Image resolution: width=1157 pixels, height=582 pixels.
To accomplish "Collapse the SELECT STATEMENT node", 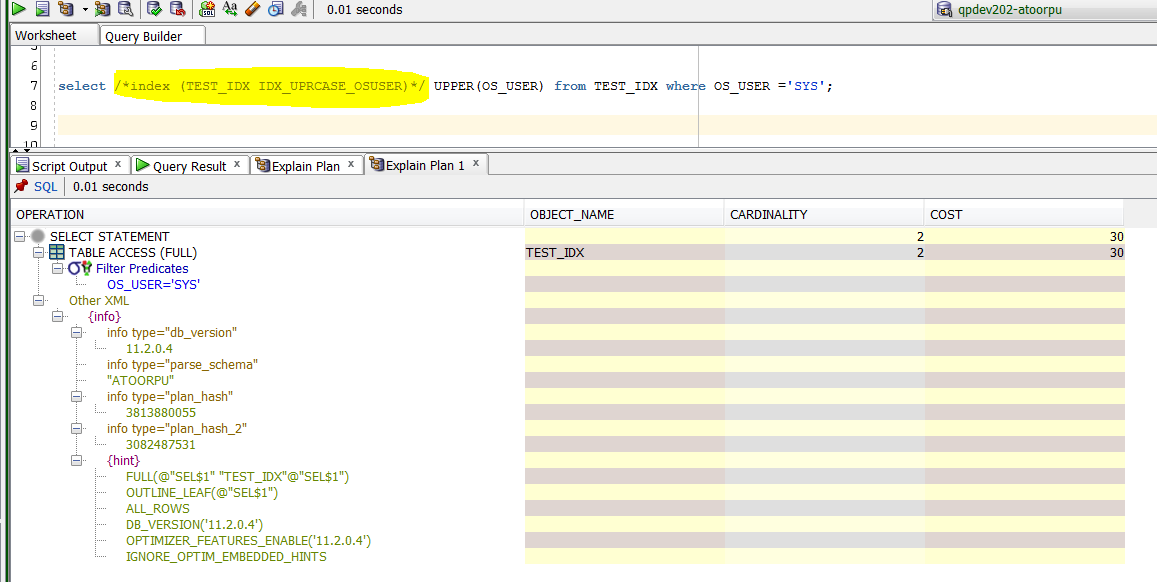I will [20, 237].
